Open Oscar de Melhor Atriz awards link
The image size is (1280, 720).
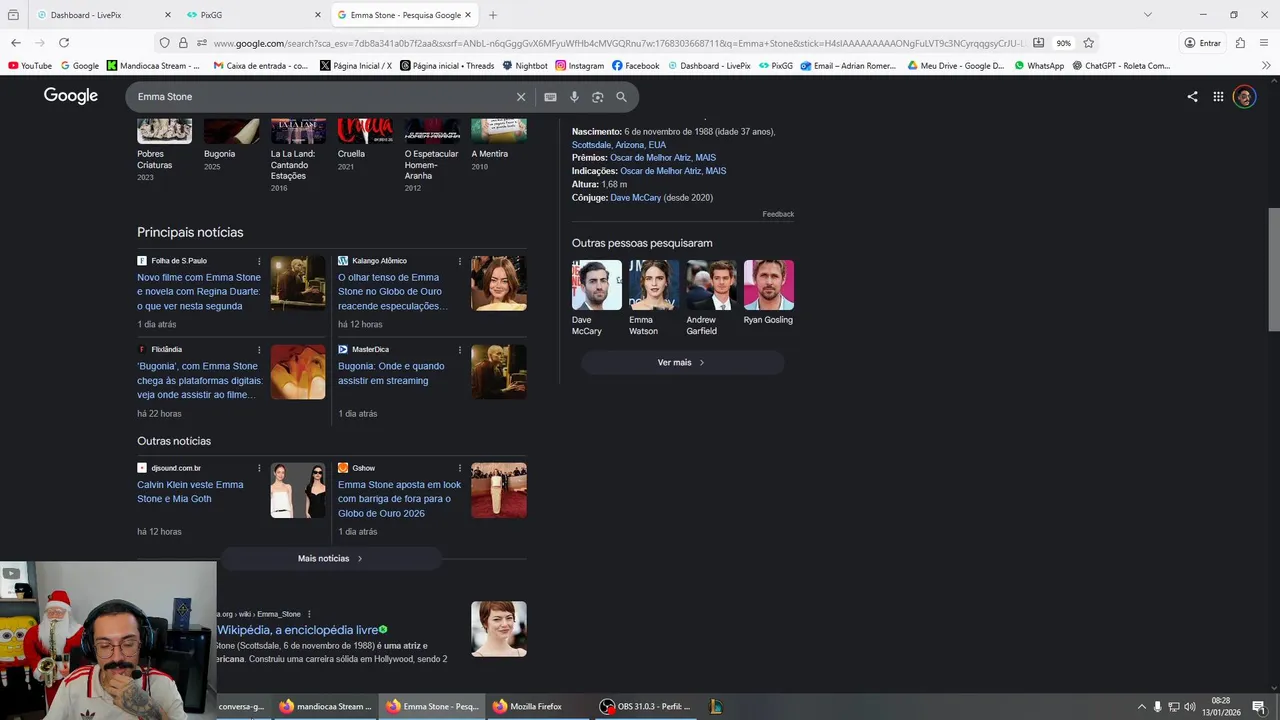[x=653, y=158]
